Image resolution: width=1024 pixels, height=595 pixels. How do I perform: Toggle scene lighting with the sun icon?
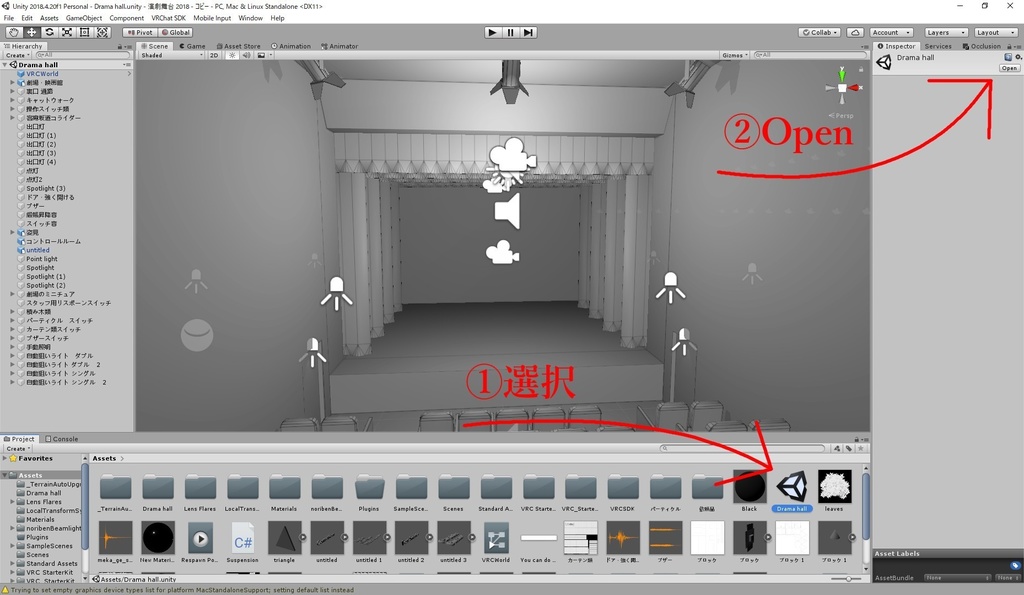point(233,55)
